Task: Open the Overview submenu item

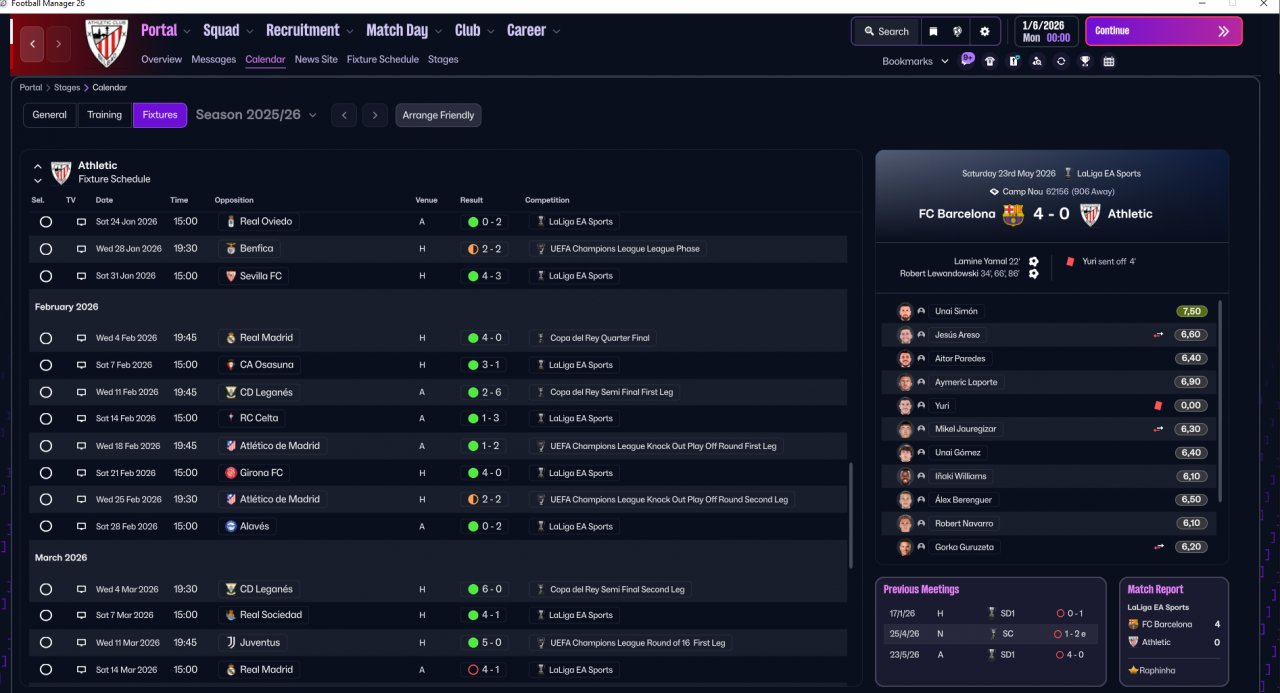Action: pos(161,59)
